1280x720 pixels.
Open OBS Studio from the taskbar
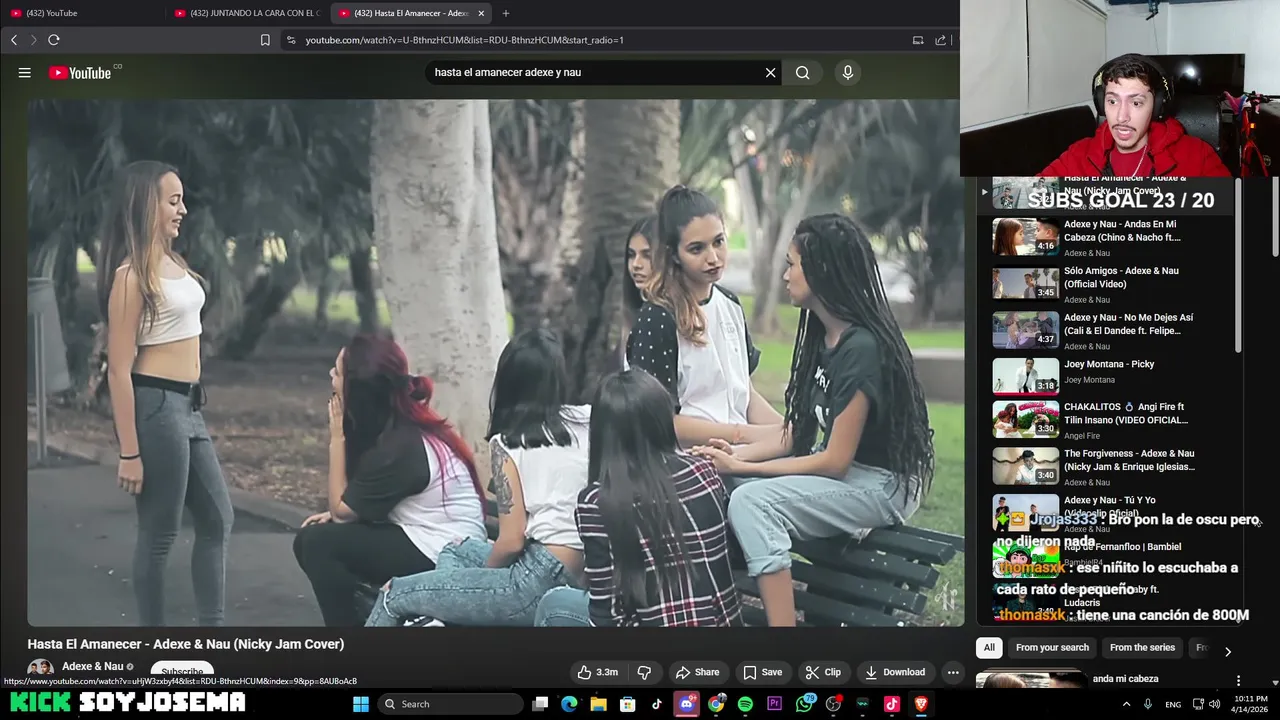(834, 704)
